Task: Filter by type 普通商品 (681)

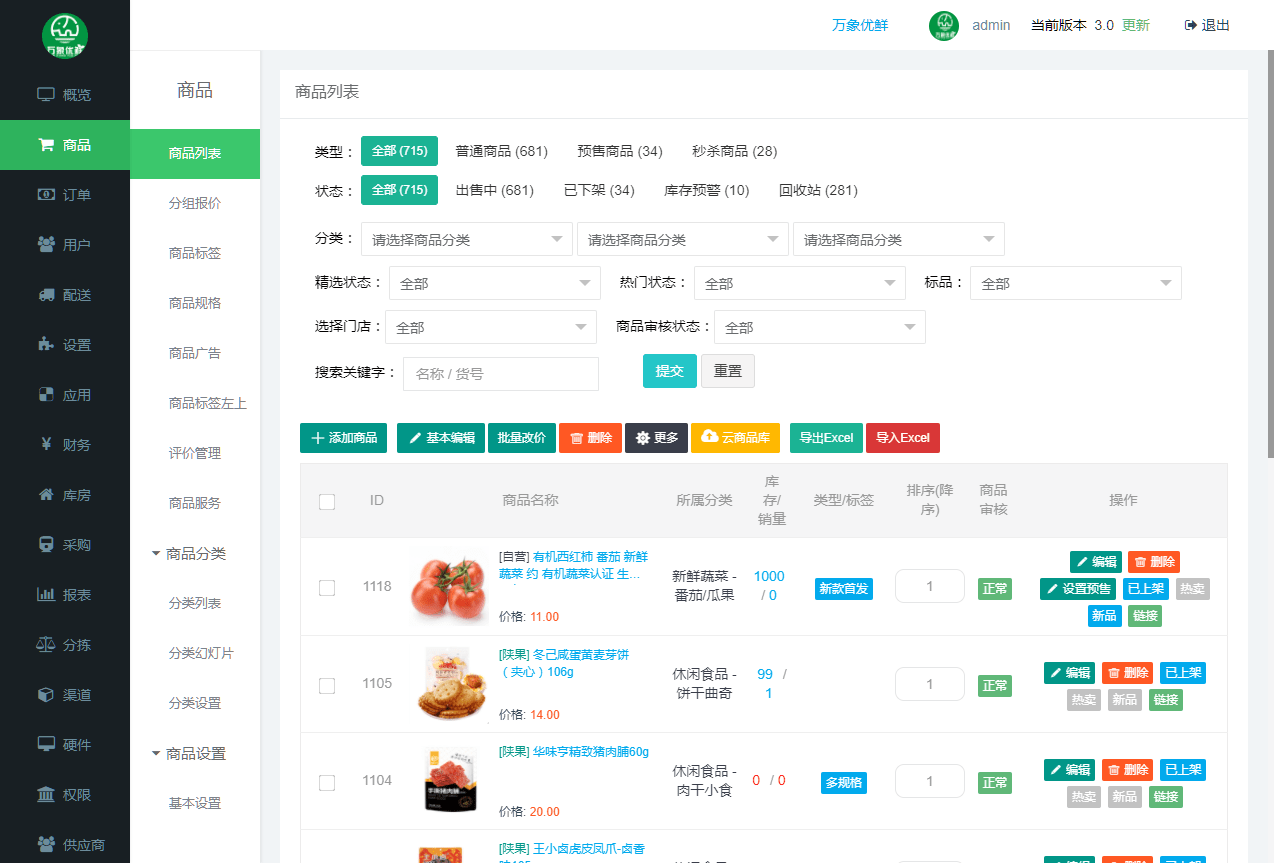Action: (x=502, y=151)
